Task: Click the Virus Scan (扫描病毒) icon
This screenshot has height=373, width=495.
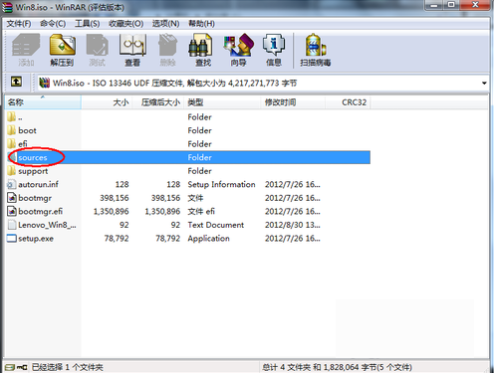Action: pyautogui.click(x=315, y=50)
